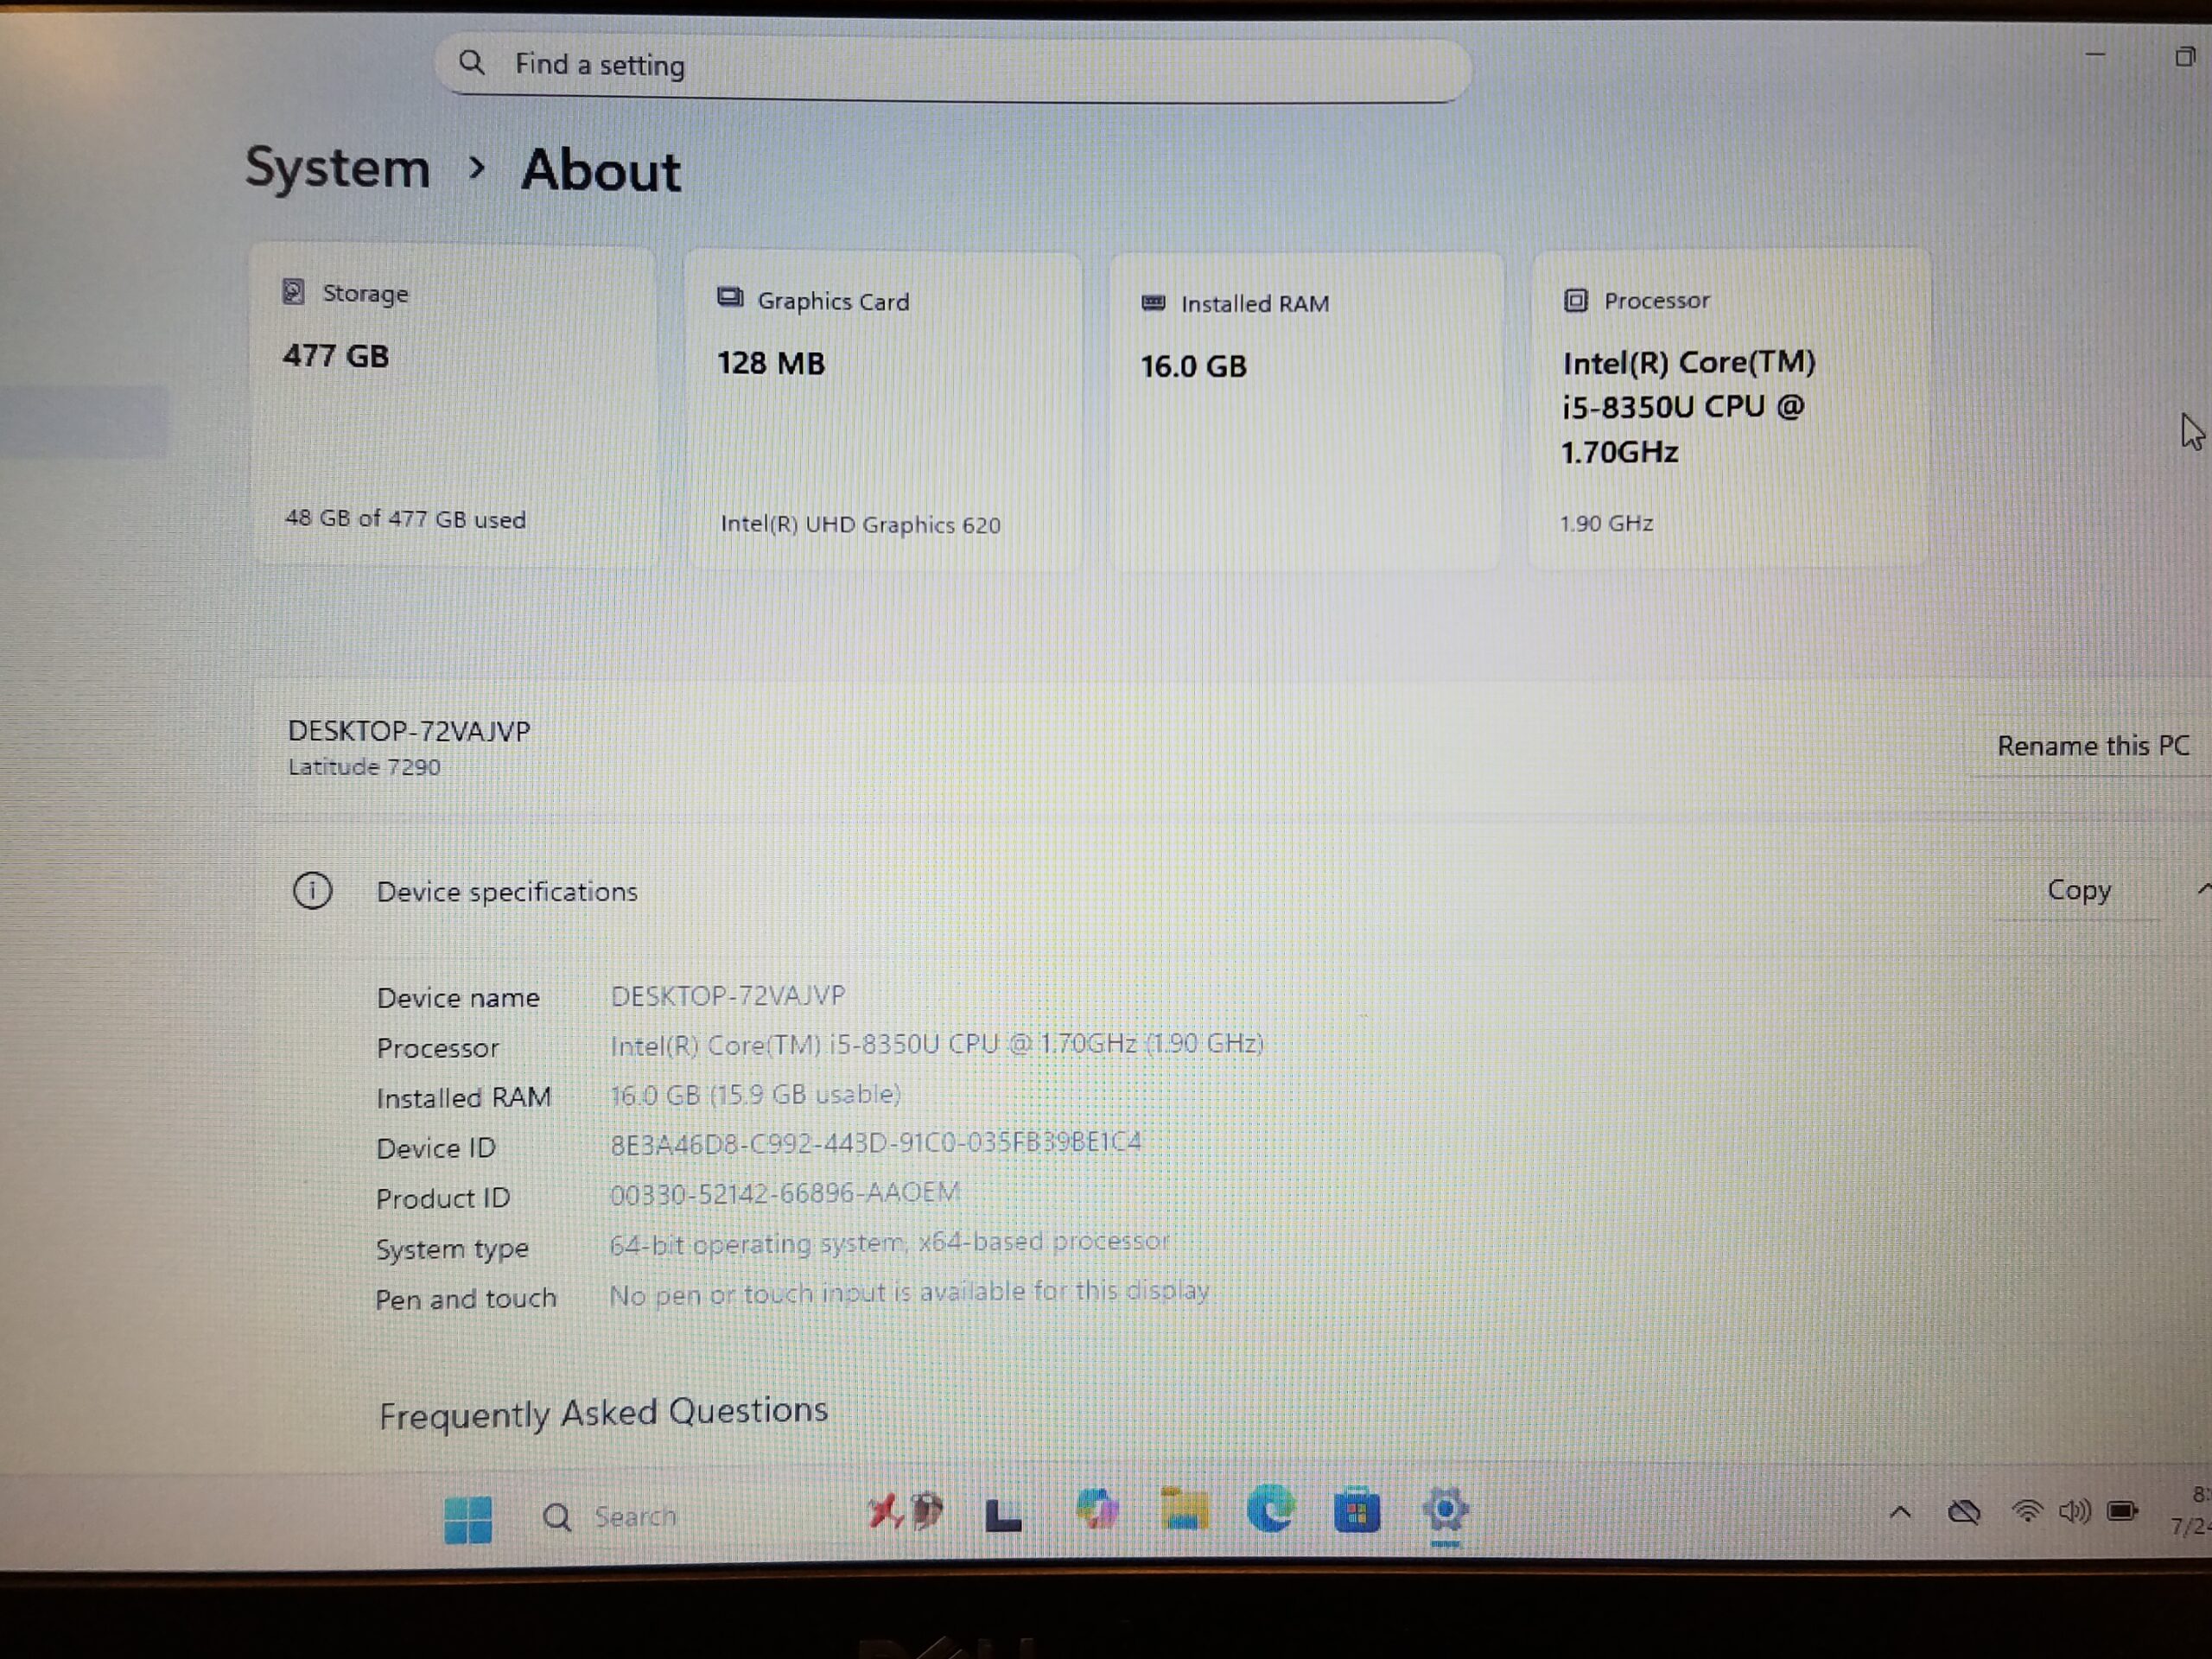The width and height of the screenshot is (2212, 1659).
Task: Select the Product ID value 00330-52142-66896-AAOEM
Action: pos(785,1193)
